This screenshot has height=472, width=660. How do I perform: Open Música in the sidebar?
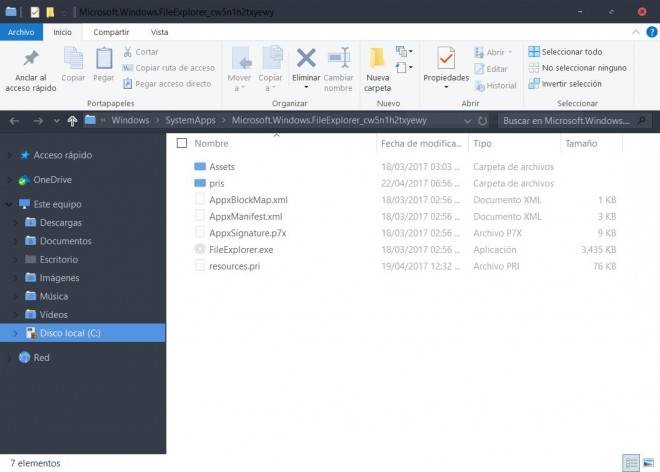53,296
